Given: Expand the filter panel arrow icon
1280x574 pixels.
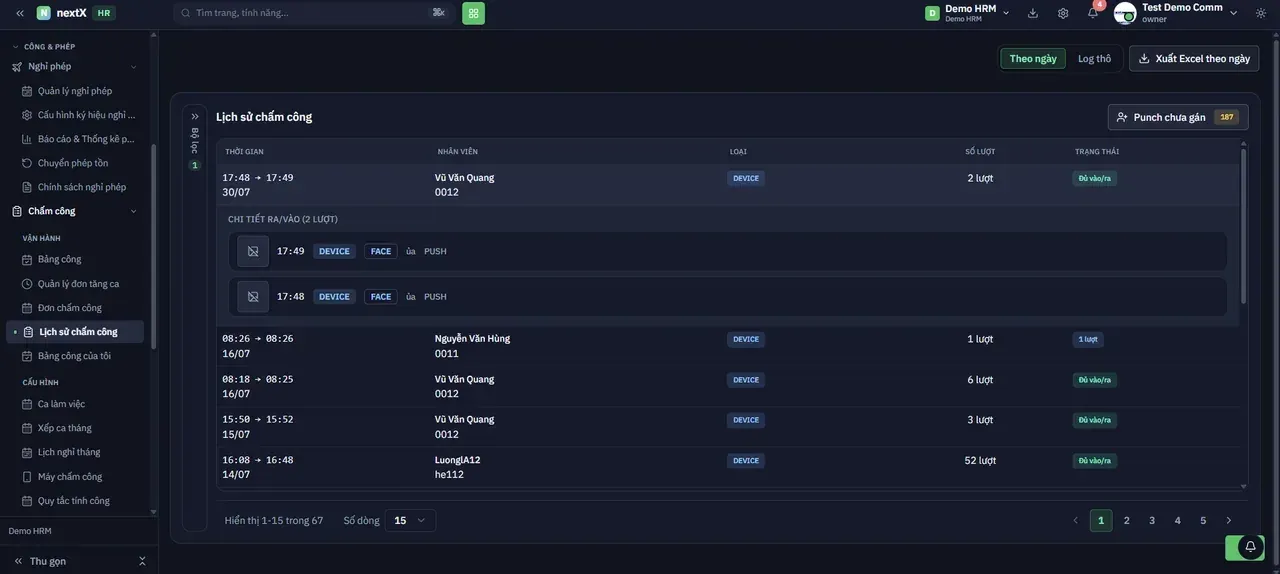Looking at the screenshot, I should (195, 117).
